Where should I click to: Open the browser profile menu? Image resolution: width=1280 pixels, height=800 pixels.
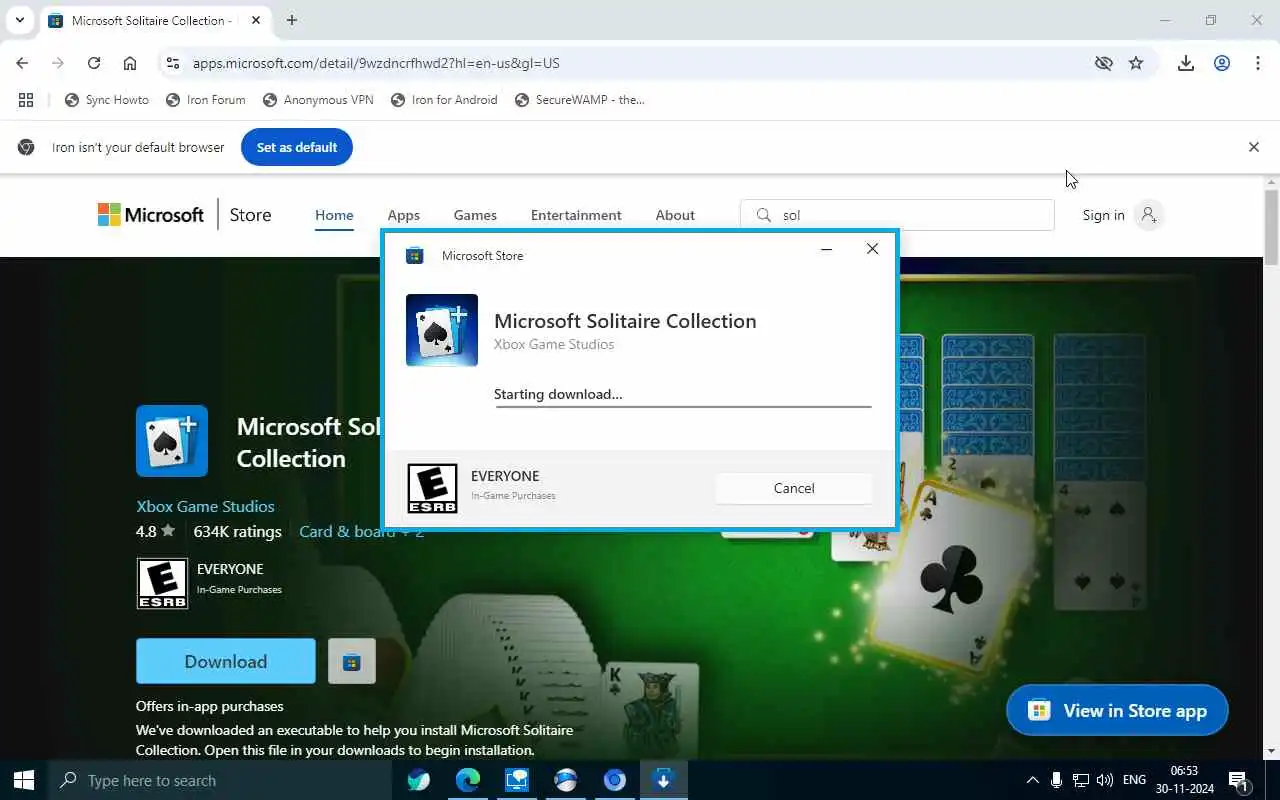1222,63
